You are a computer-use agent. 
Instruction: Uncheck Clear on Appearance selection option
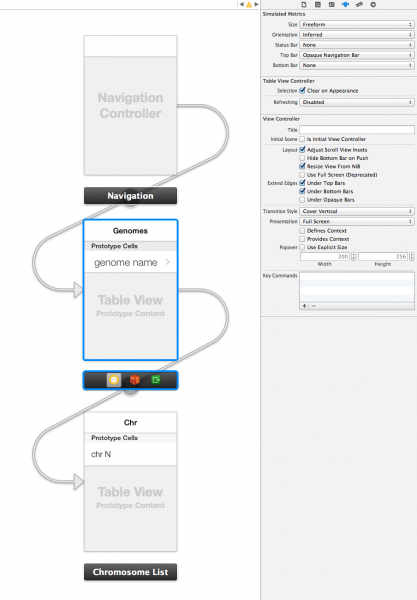pyautogui.click(x=302, y=91)
